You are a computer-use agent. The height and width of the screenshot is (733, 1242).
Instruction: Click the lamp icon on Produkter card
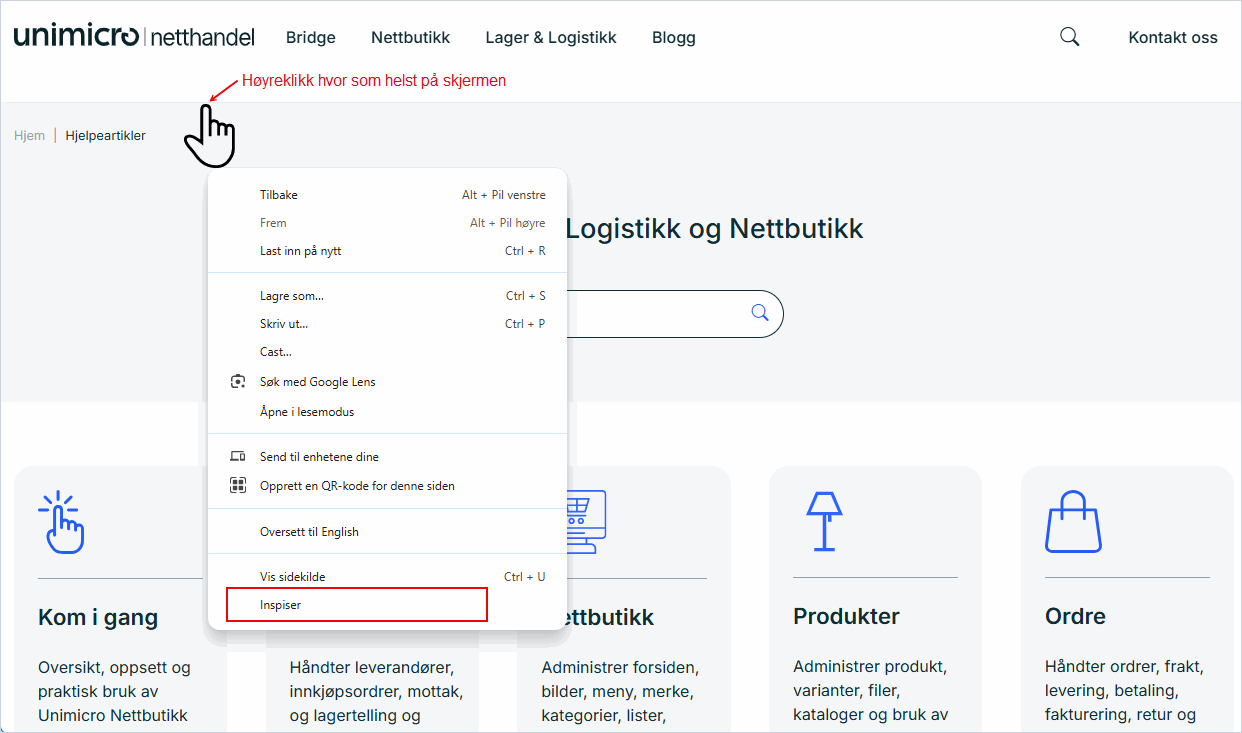(824, 520)
